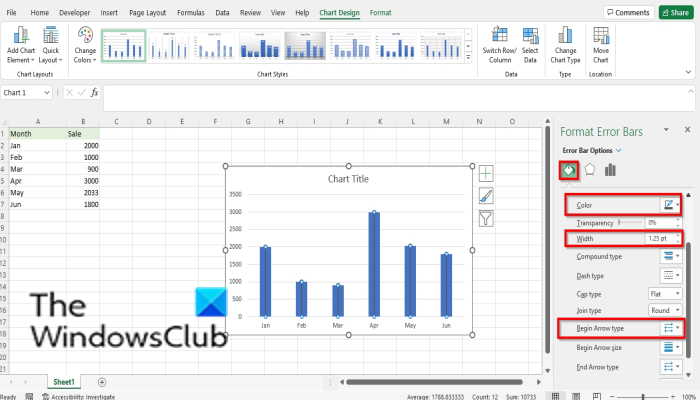Open the File tab
Viewport: 700px width, 400px height.
point(11,12)
